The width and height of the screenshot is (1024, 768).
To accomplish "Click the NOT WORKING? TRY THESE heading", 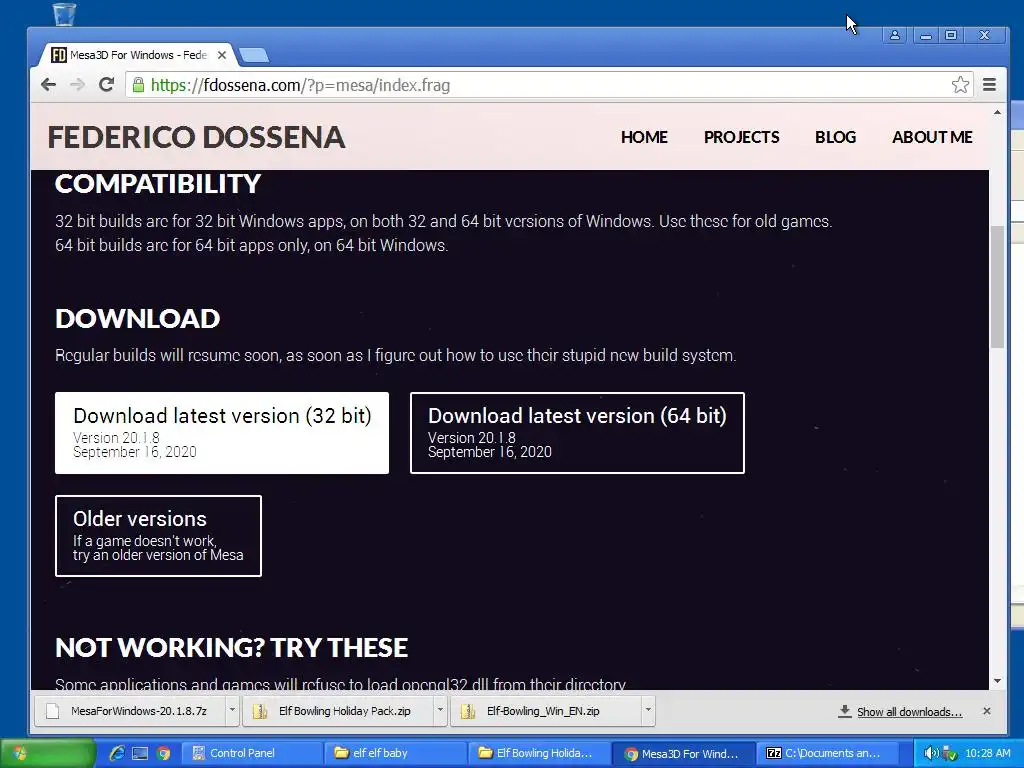I will [232, 648].
